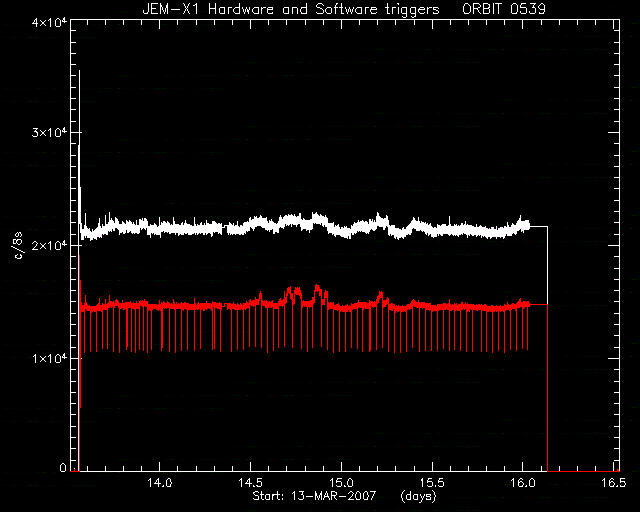Click the red curve's peak near 14.85 days
640x512 pixels.
point(318,289)
